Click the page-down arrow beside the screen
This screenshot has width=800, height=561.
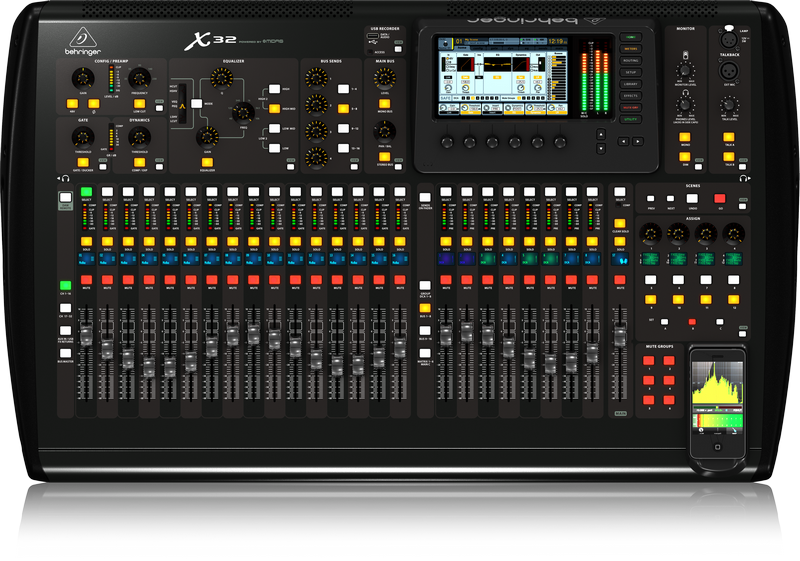click(601, 148)
